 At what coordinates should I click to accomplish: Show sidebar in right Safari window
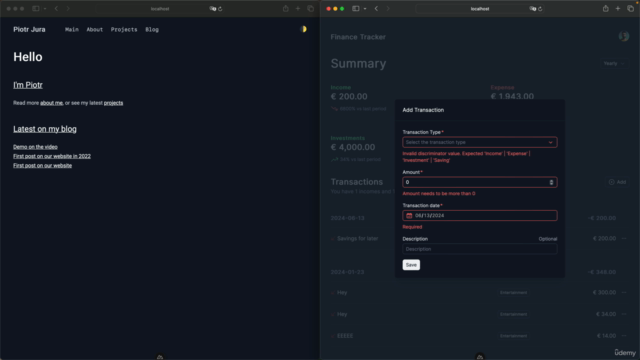click(356, 9)
